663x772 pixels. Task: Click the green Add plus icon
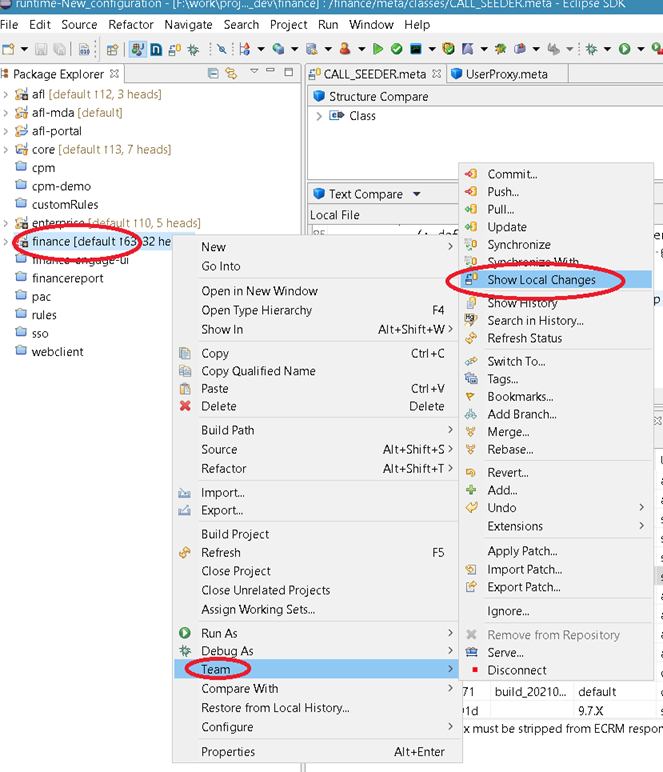click(471, 490)
